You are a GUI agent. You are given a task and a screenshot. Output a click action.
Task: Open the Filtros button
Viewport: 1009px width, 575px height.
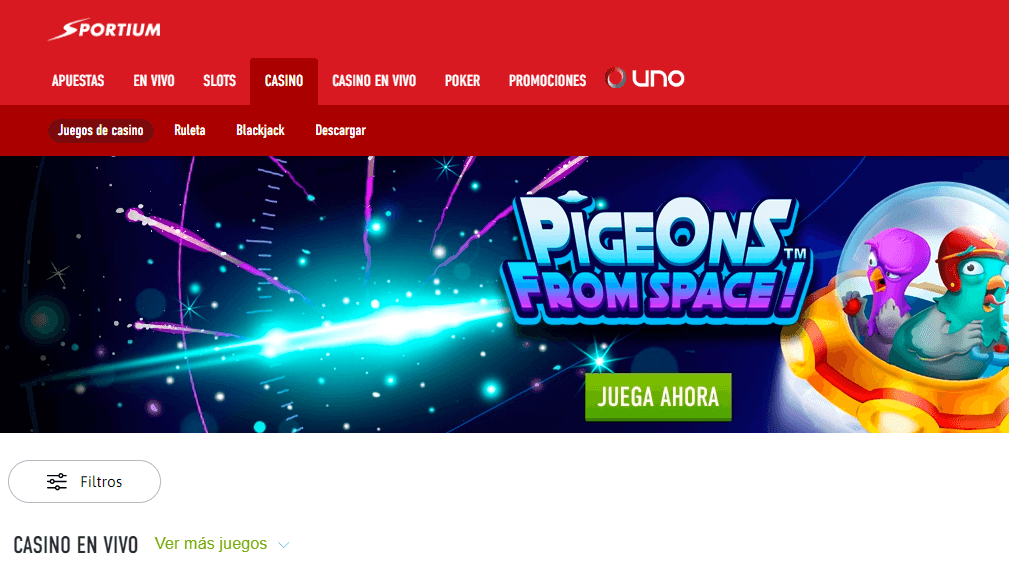click(84, 482)
